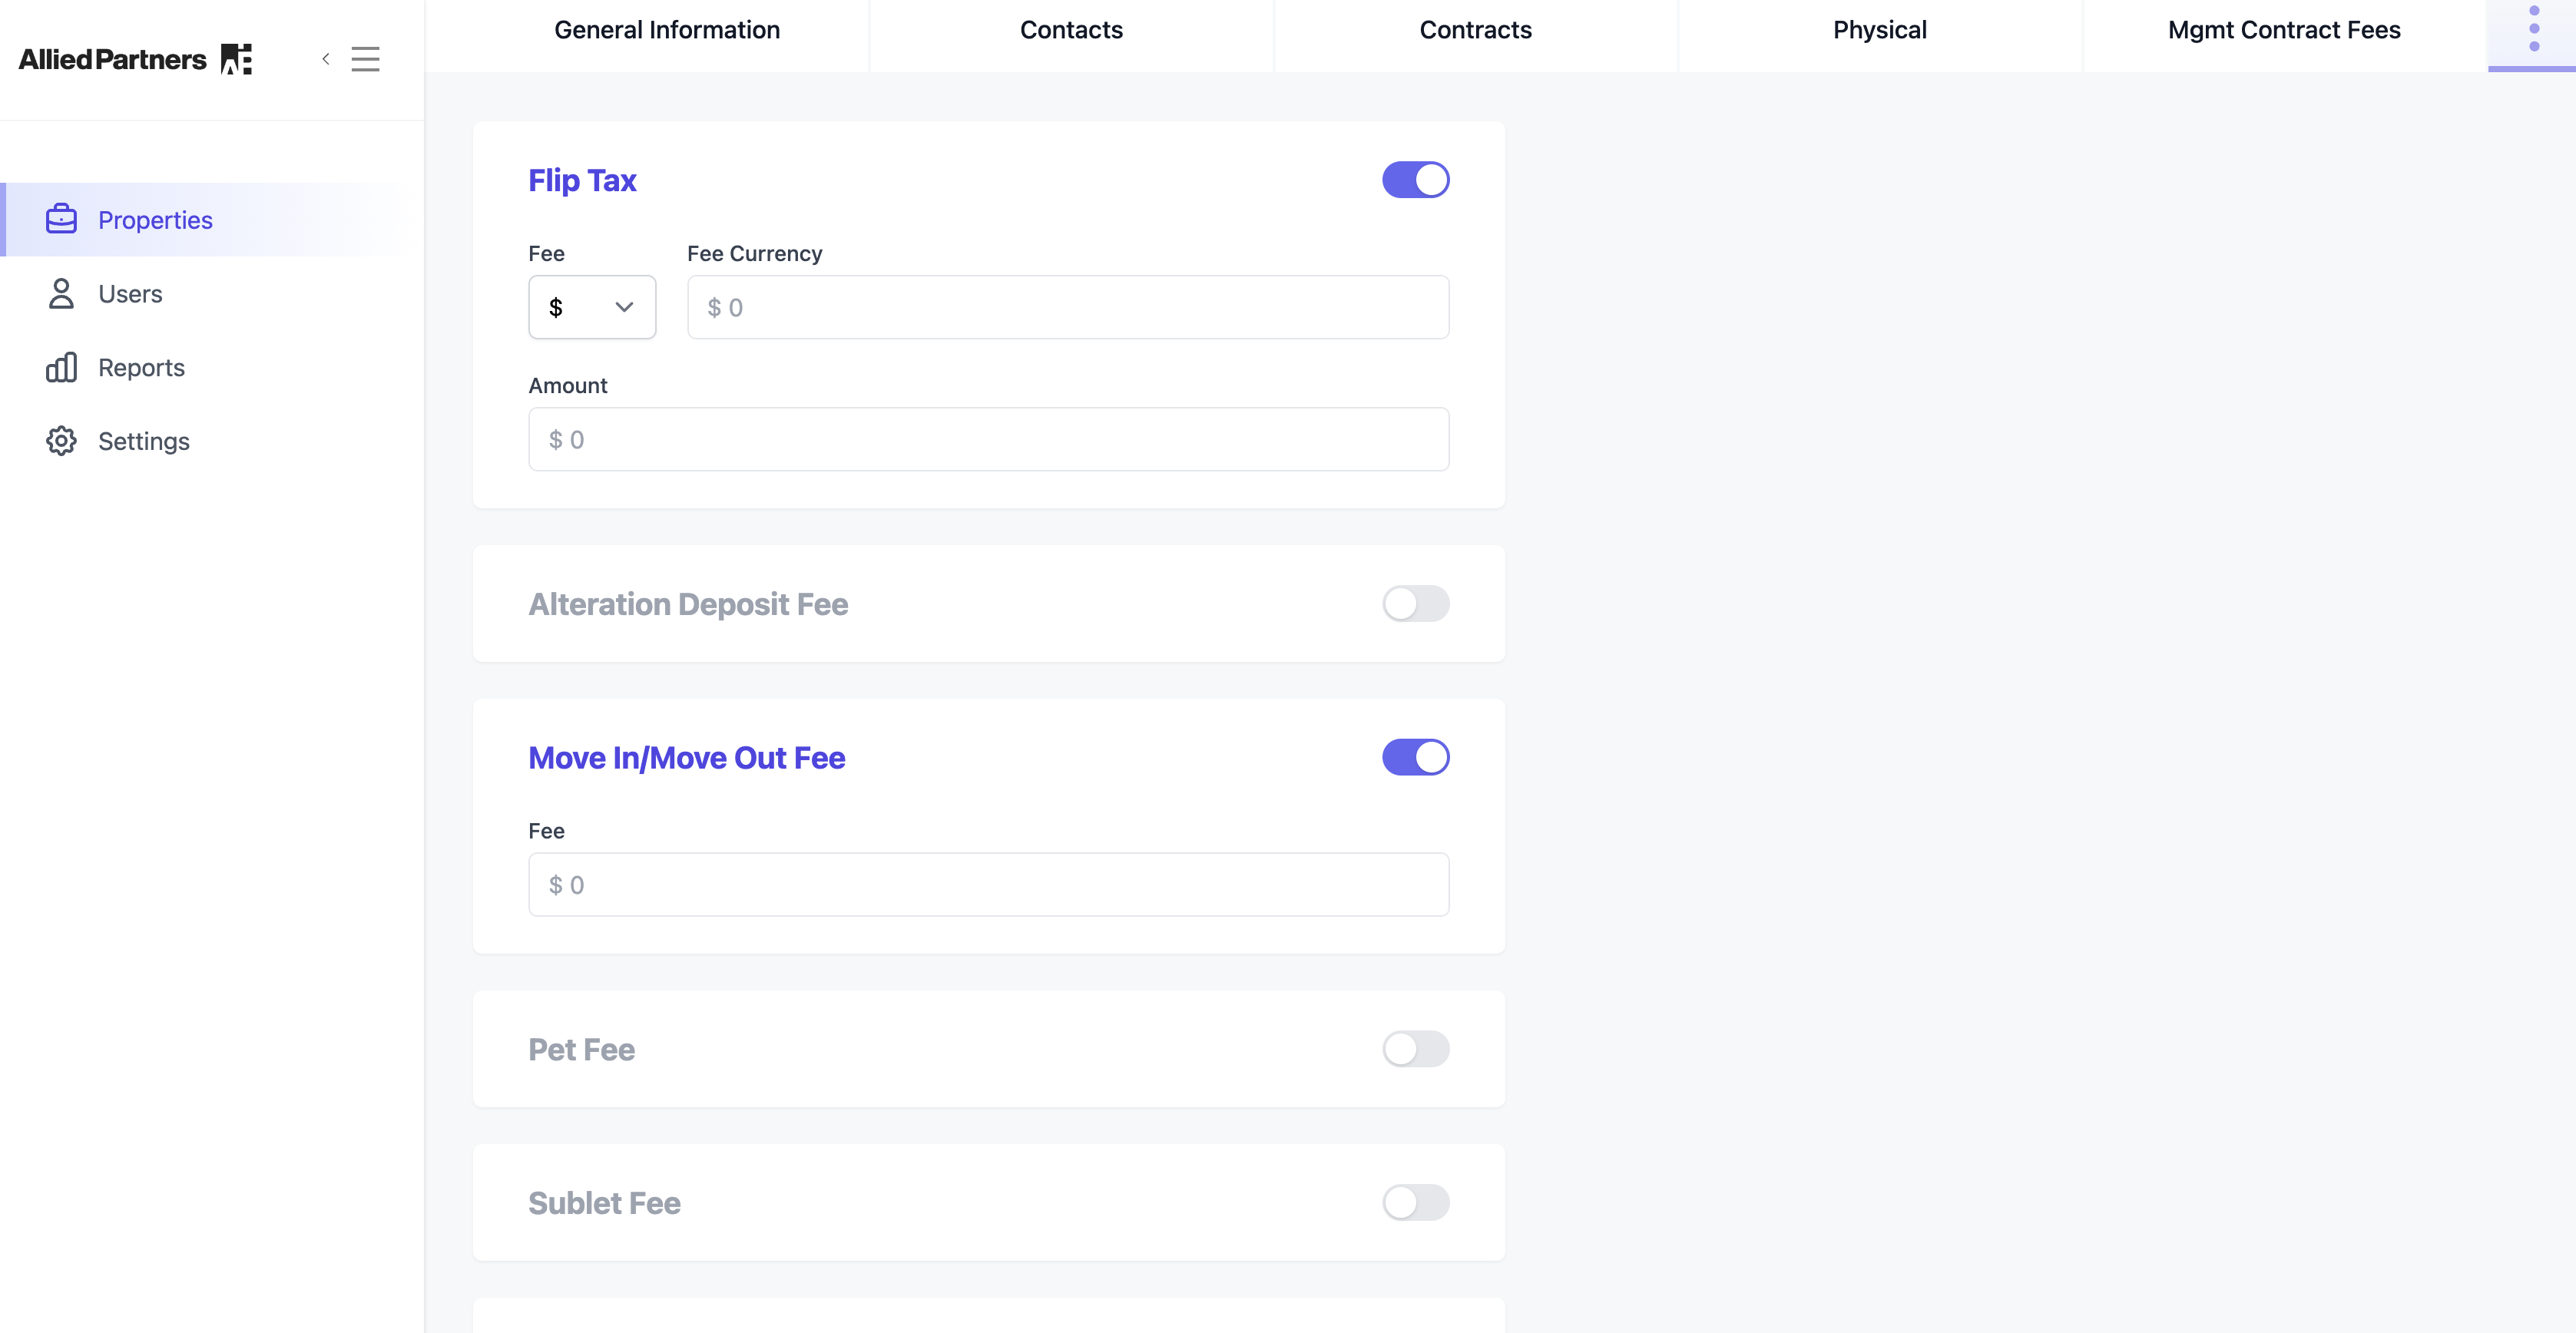Go to Users in the sidebar
The height and width of the screenshot is (1333, 2576).
(212, 293)
